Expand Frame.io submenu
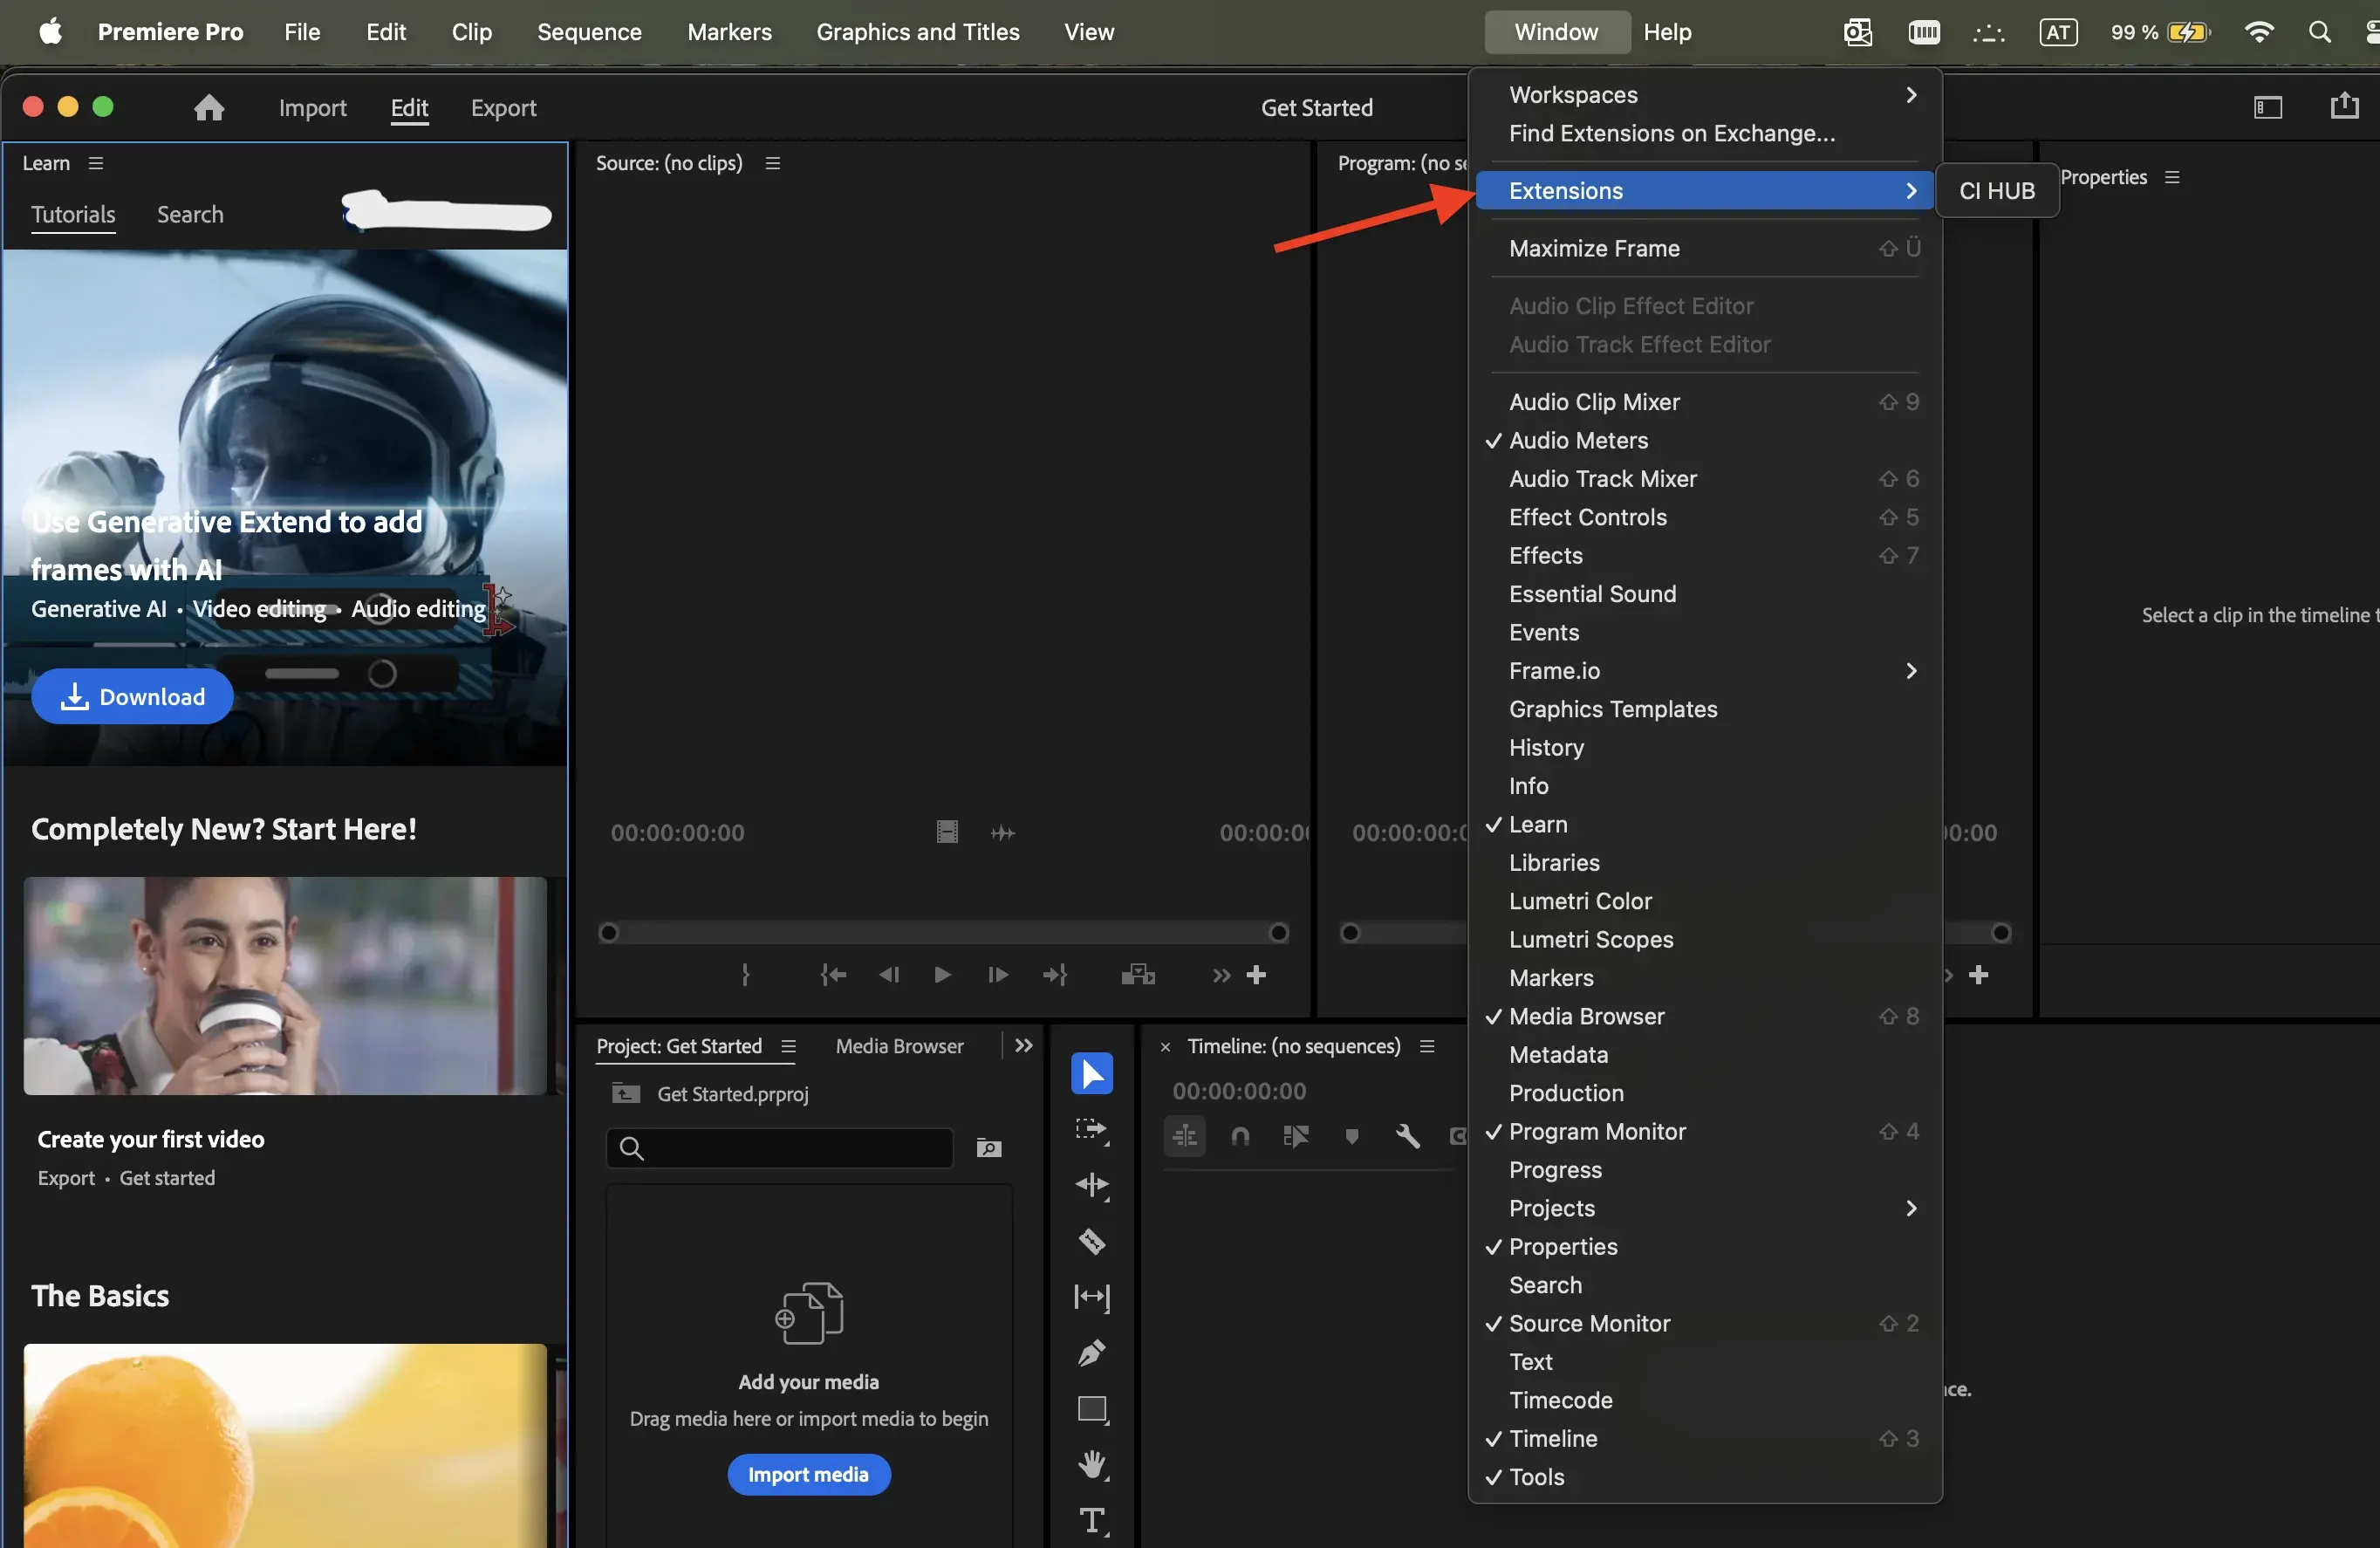Screen dimensions: 2380x1548 coord(1705,671)
